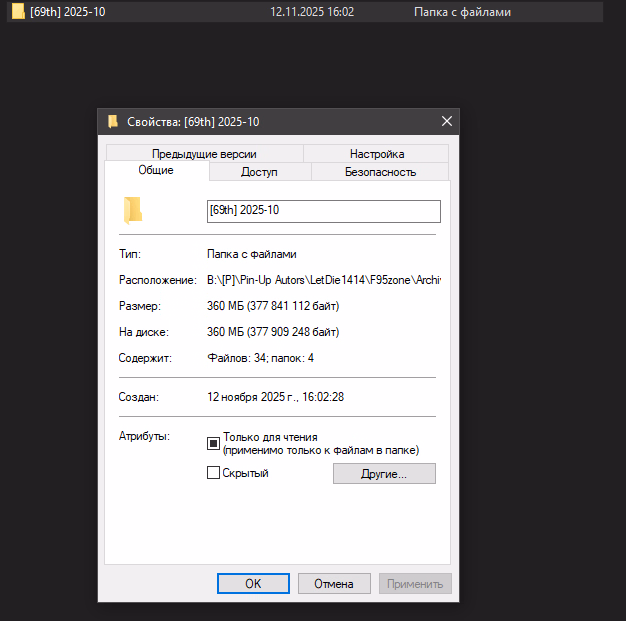
Task: Click the folder icon in the Properties title bar
Action: (113, 122)
